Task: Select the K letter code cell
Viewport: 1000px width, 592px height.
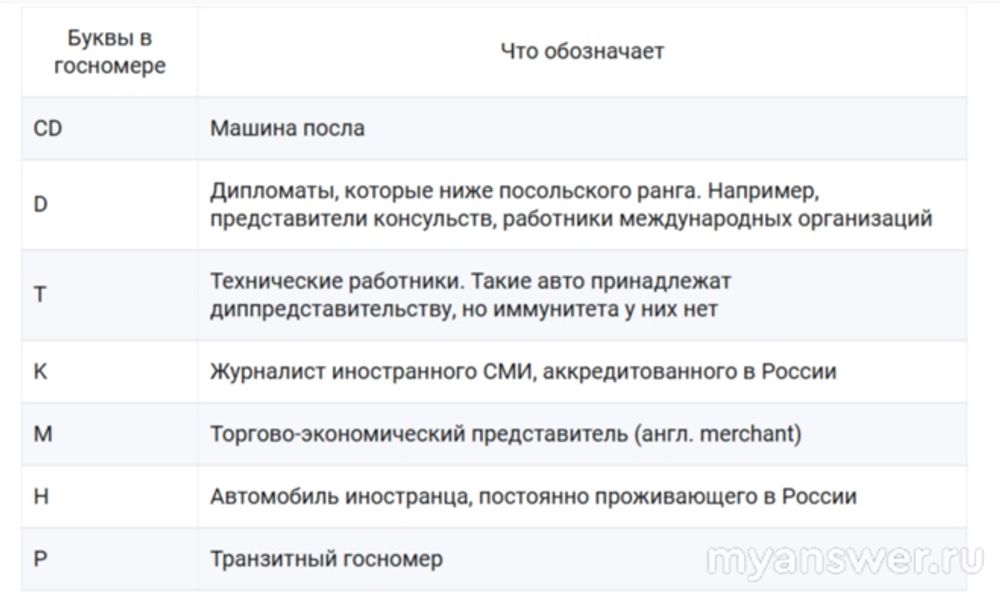Action: coord(41,371)
